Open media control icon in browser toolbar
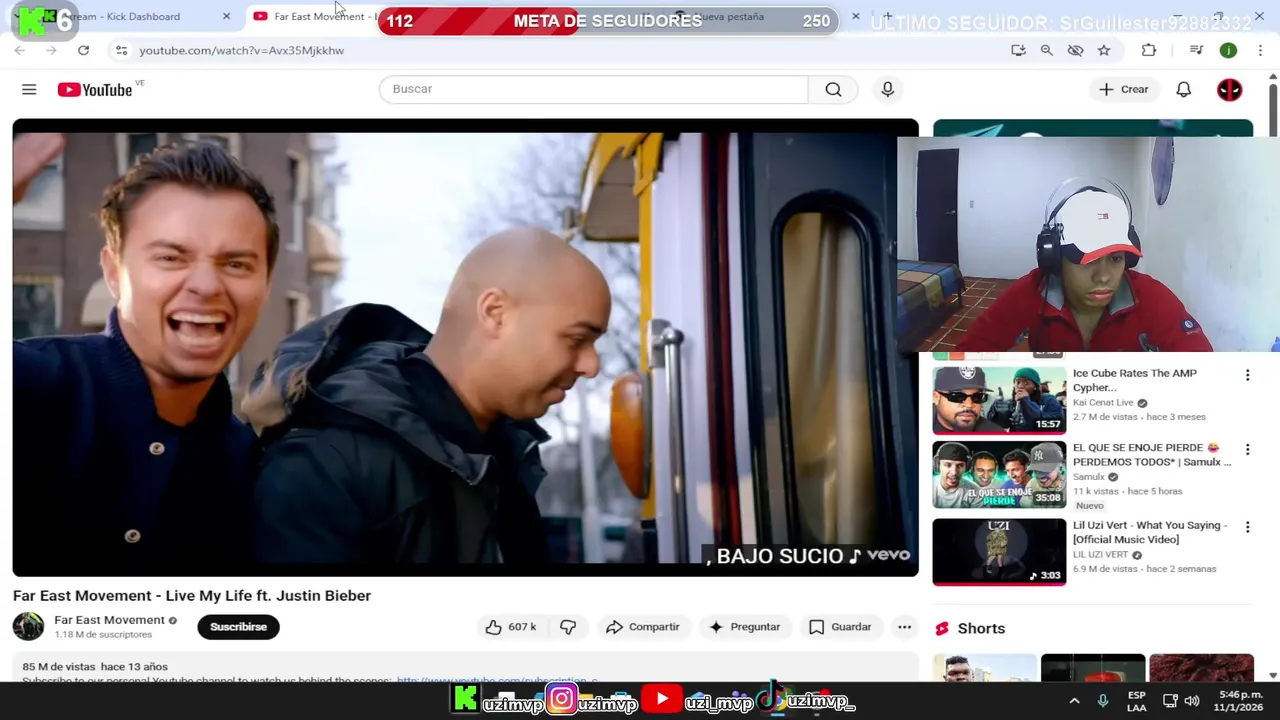The height and width of the screenshot is (720, 1280). coord(1196,50)
